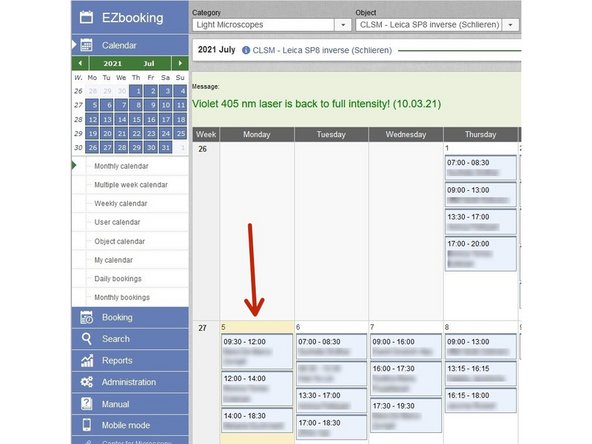Select the Reports menu label
Screen dimensions: 592x444
click(117, 361)
